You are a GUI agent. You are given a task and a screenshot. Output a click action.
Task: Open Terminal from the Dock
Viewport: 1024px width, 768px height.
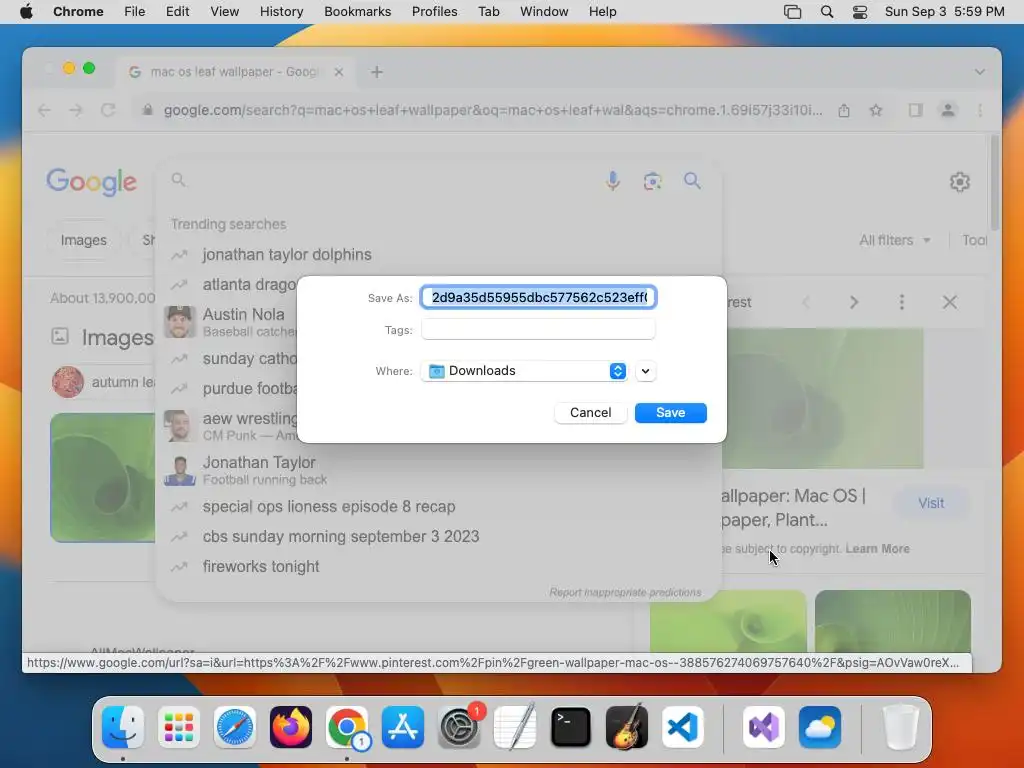click(571, 727)
